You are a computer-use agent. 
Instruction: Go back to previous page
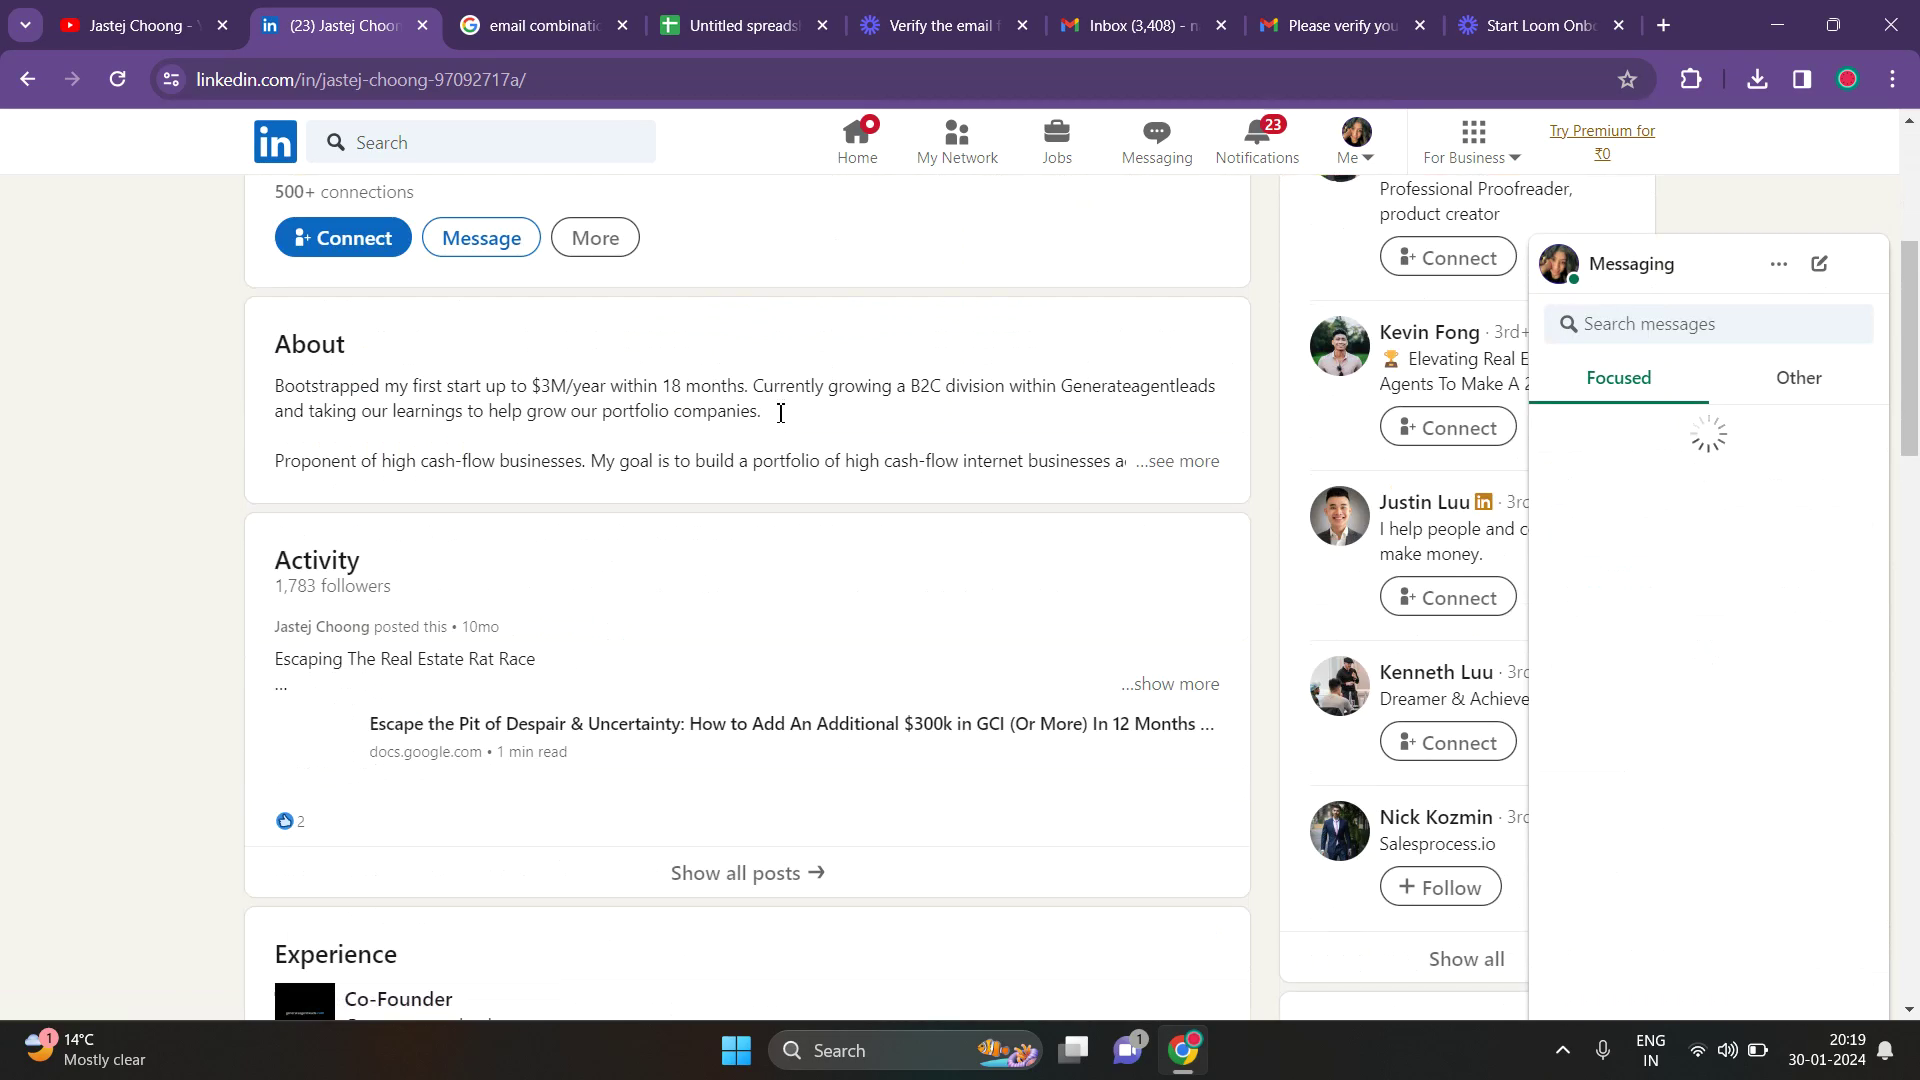28,80
